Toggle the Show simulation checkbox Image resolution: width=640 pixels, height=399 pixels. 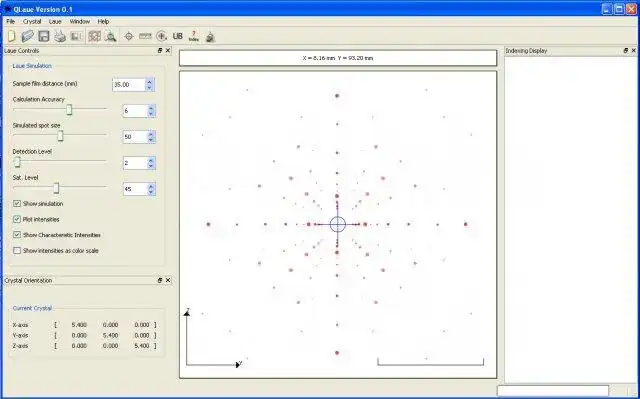coord(17,204)
